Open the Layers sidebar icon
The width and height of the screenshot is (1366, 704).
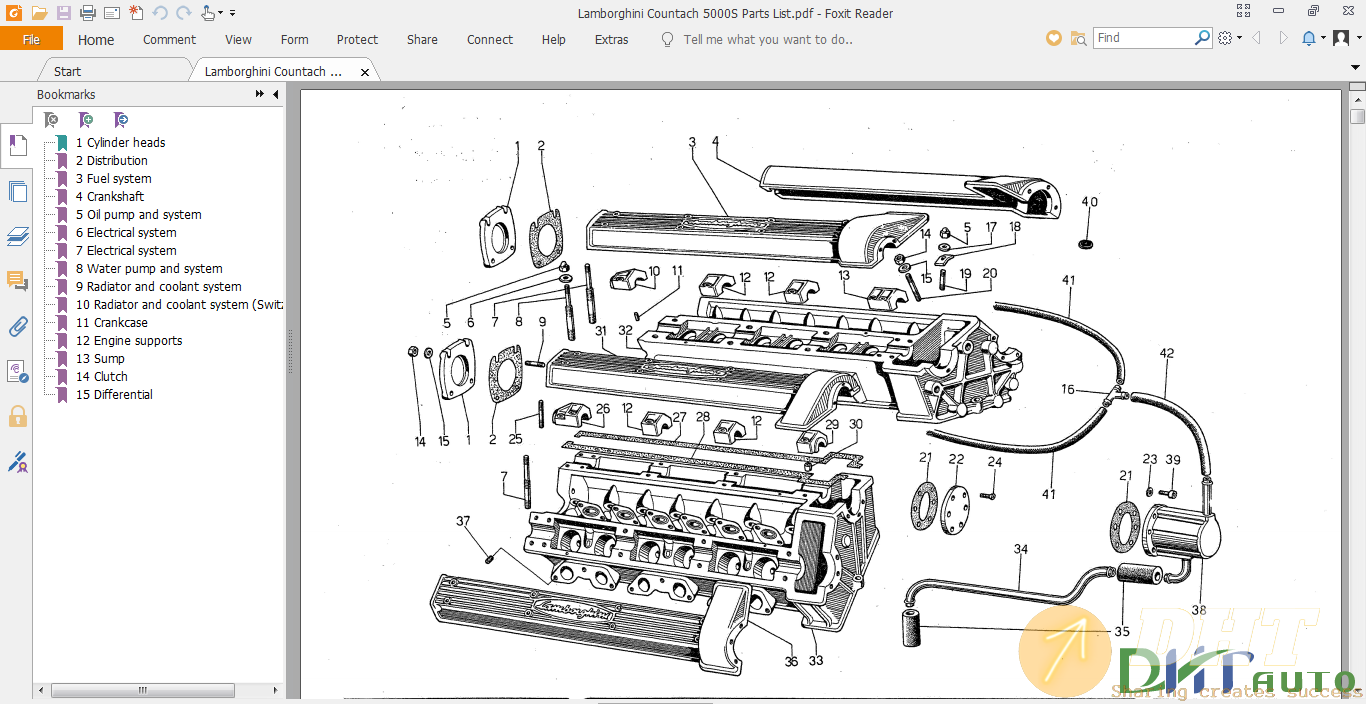[17, 236]
